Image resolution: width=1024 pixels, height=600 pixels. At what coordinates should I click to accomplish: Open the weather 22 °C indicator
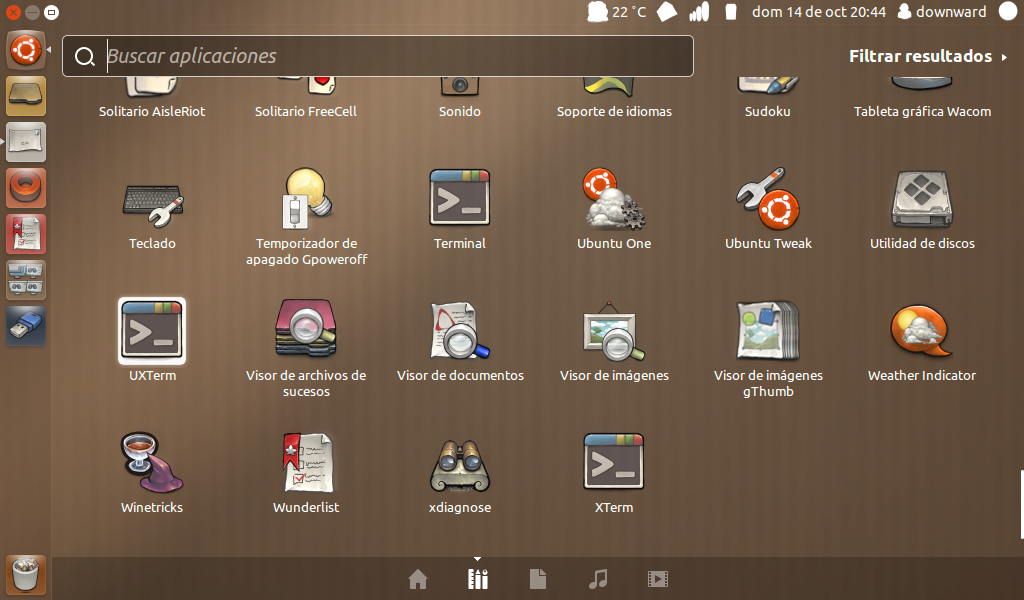pos(616,12)
